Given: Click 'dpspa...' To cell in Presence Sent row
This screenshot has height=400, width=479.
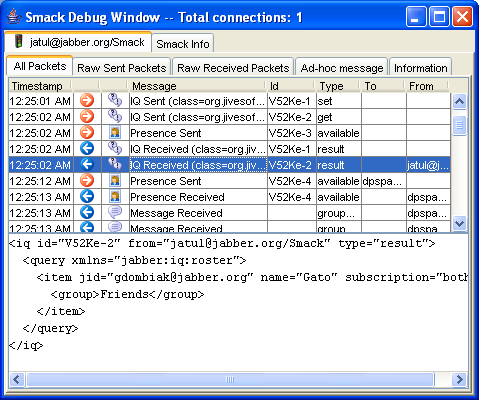Looking at the screenshot, I should click(x=384, y=181).
